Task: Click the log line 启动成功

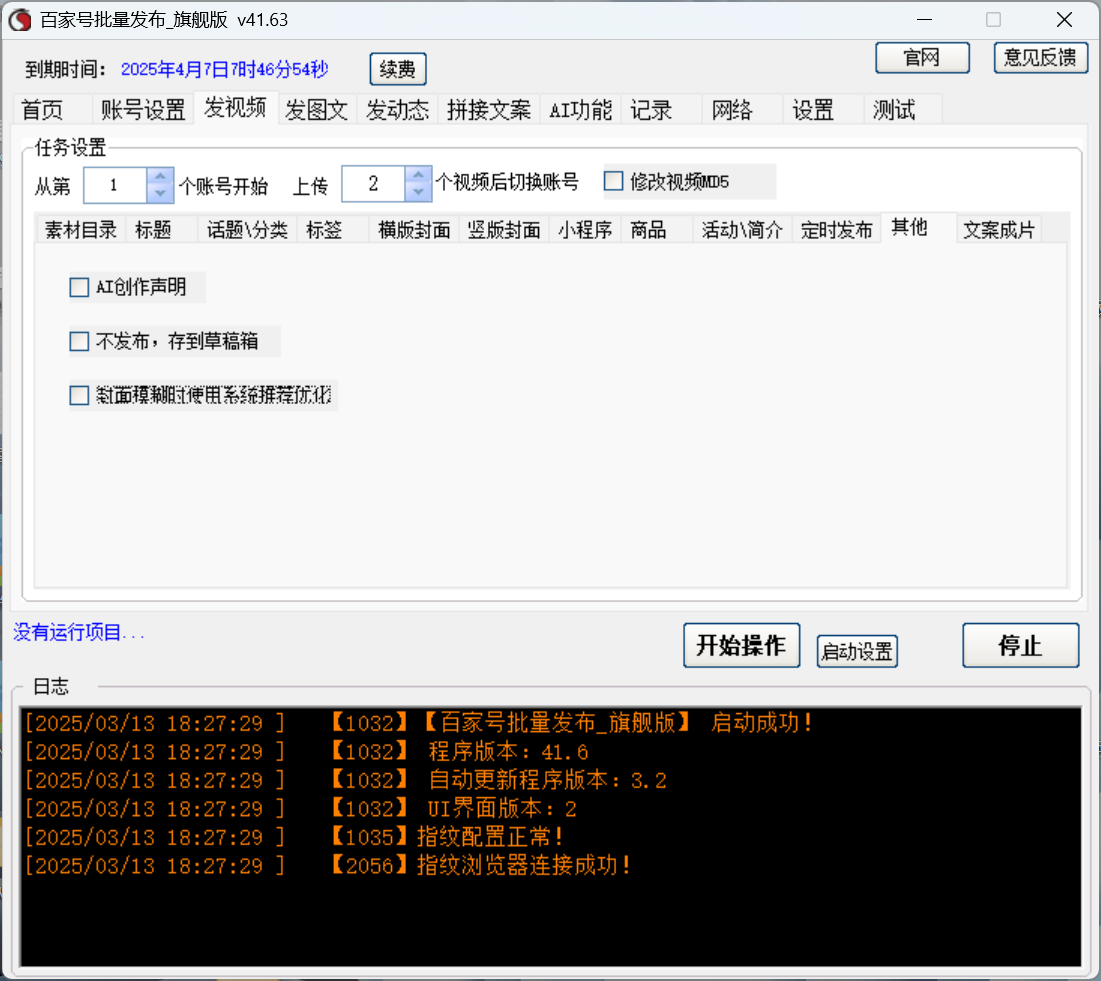Action: pos(418,723)
